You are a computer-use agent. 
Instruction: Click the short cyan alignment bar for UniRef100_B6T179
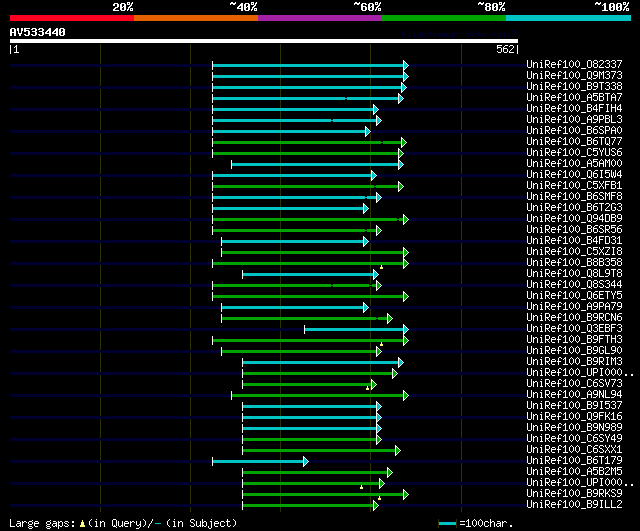[x=258, y=462]
